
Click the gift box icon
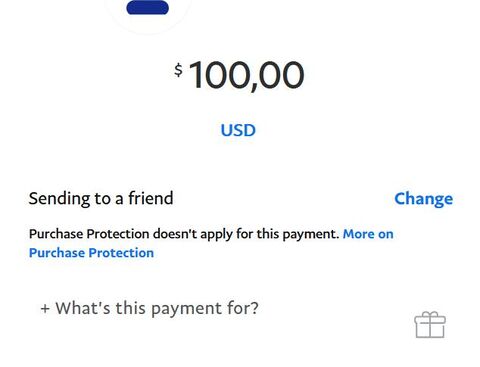click(x=430, y=325)
